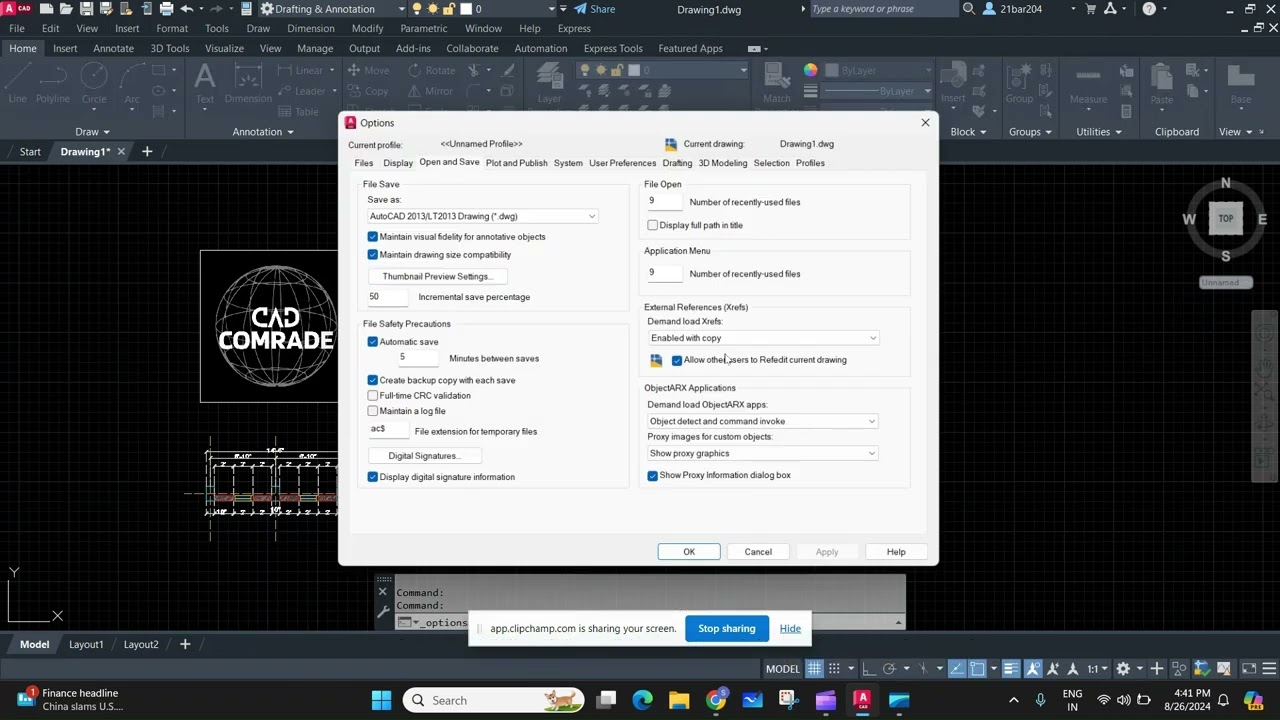Click the Layer Properties icon in ribbon

[549, 83]
